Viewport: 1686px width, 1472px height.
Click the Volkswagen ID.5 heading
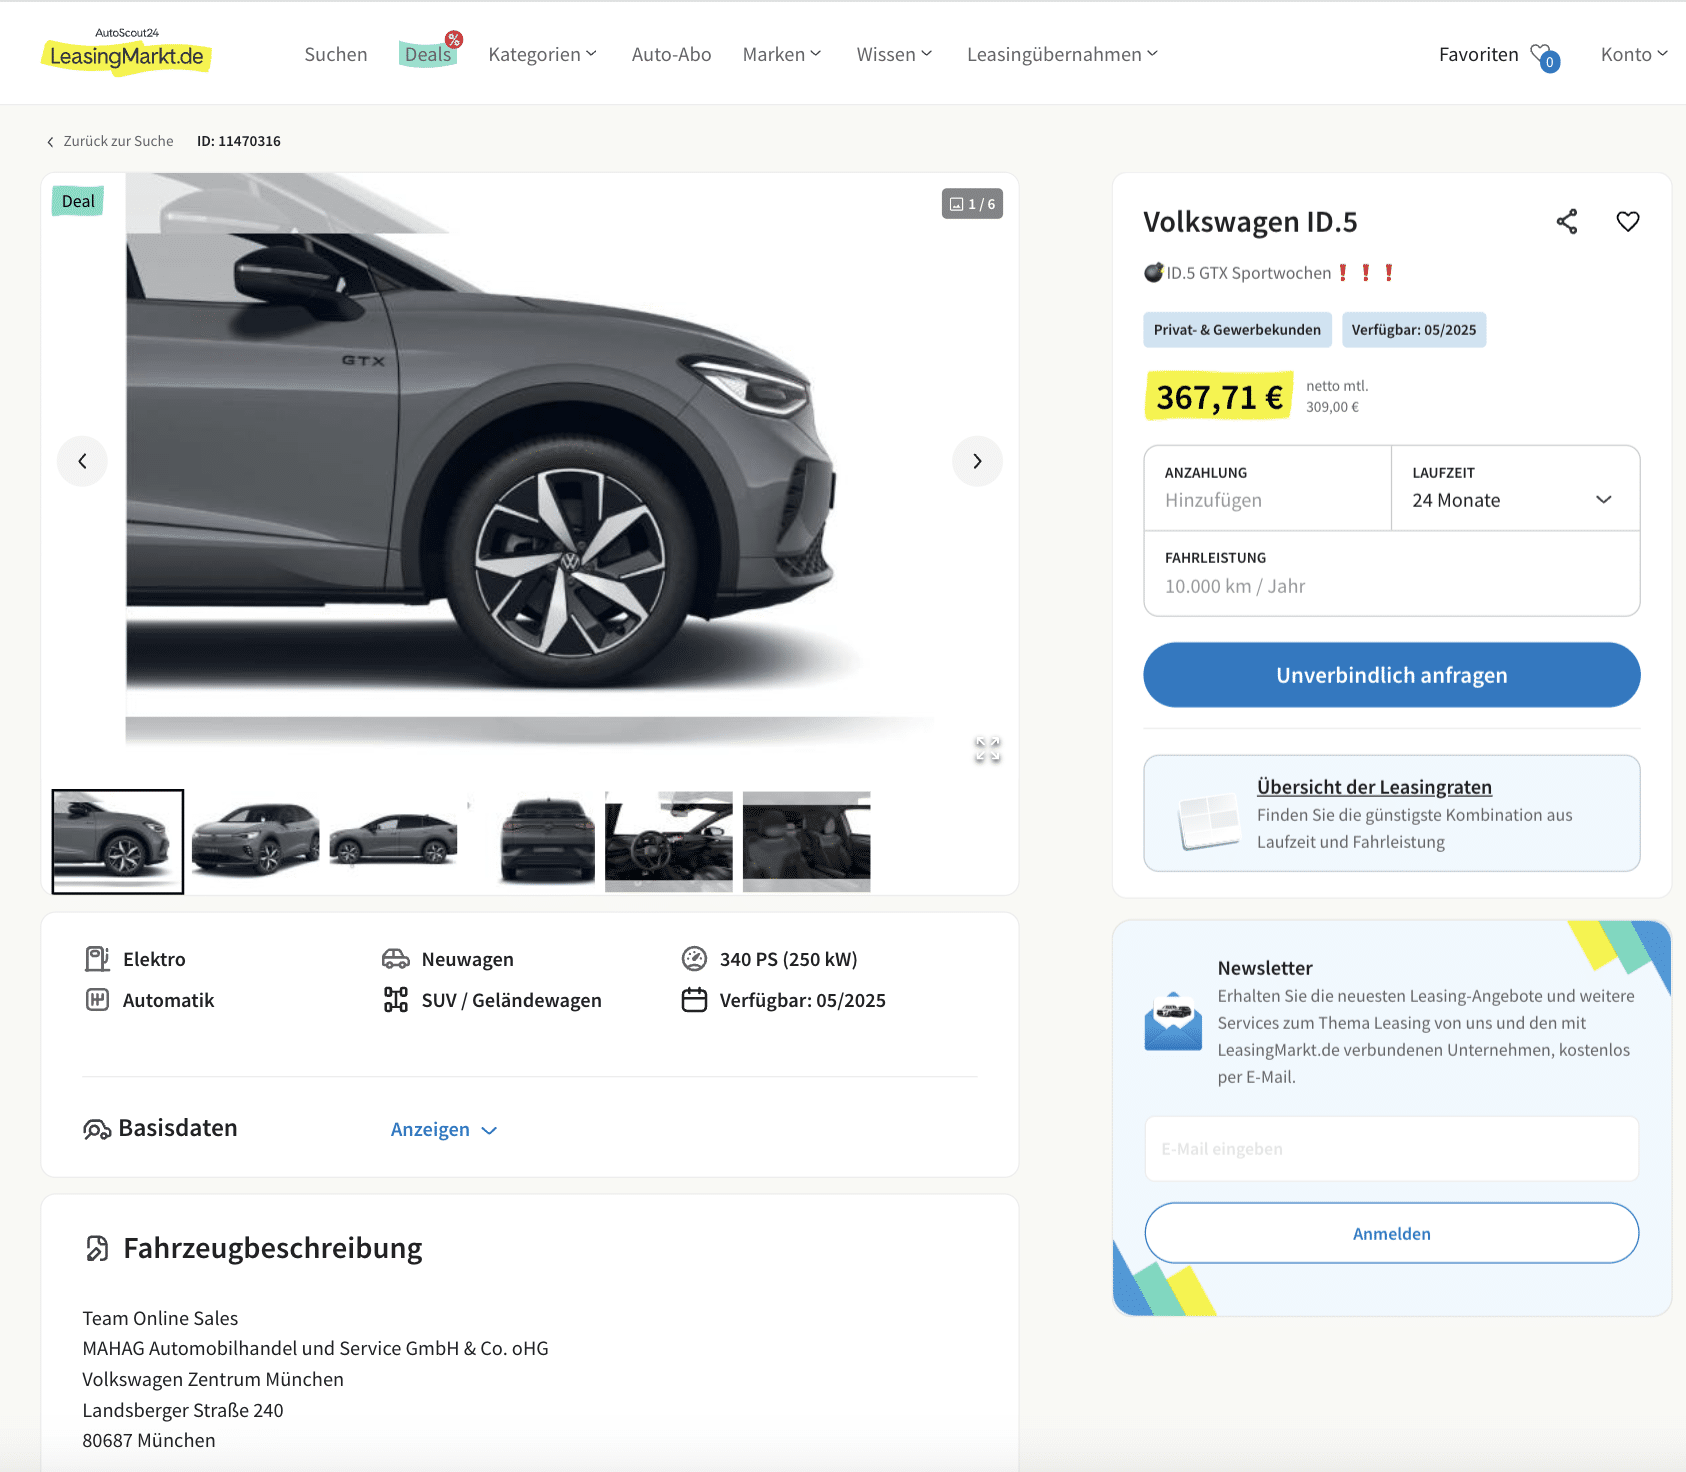1250,222
